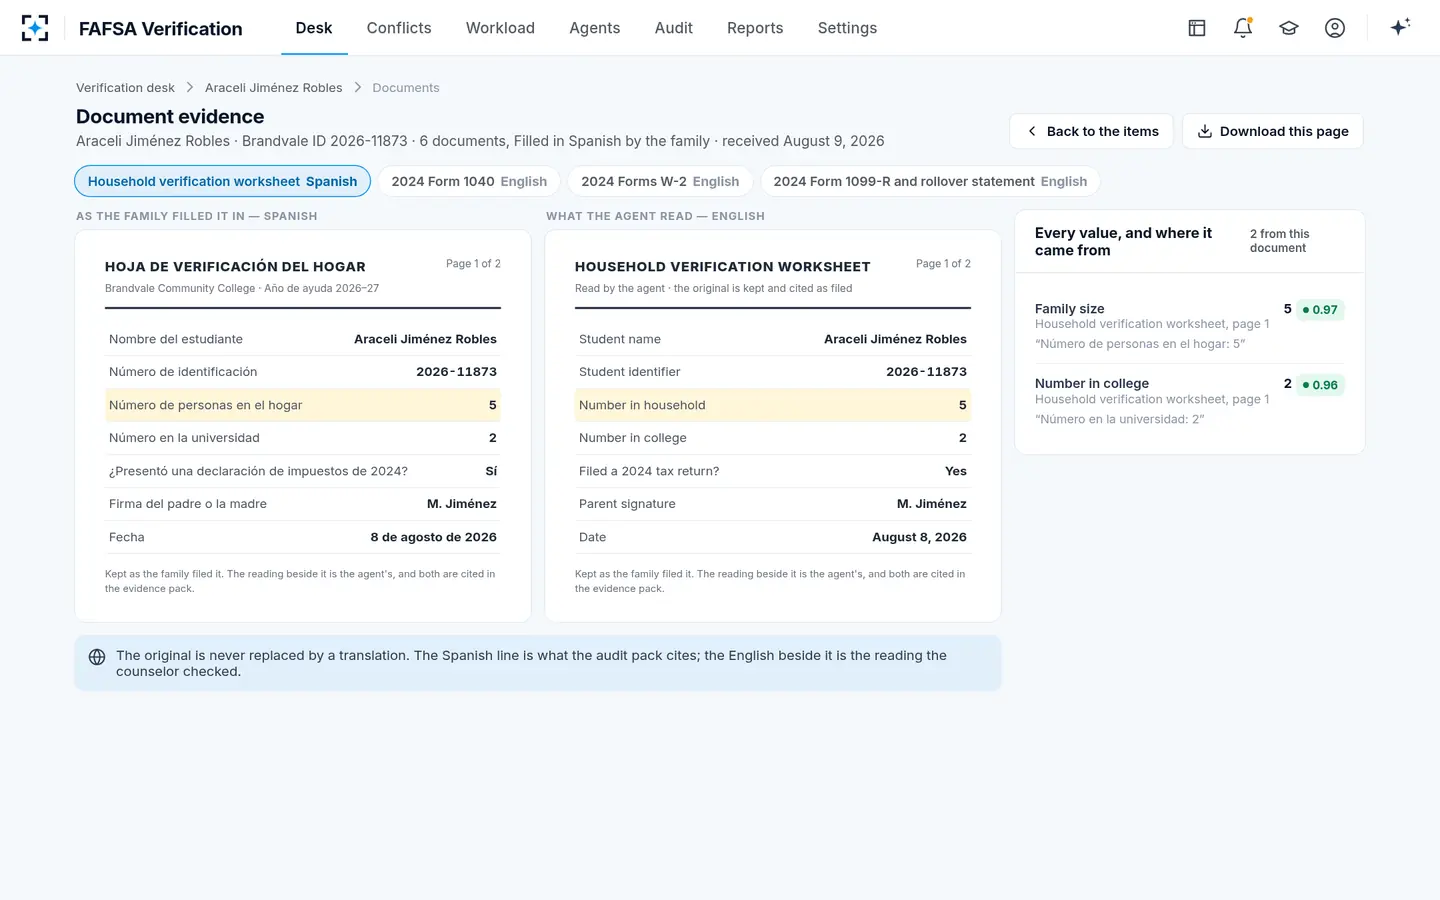Screen dimensions: 1440x900
Task: Open the Settings tab
Action: [847, 28]
